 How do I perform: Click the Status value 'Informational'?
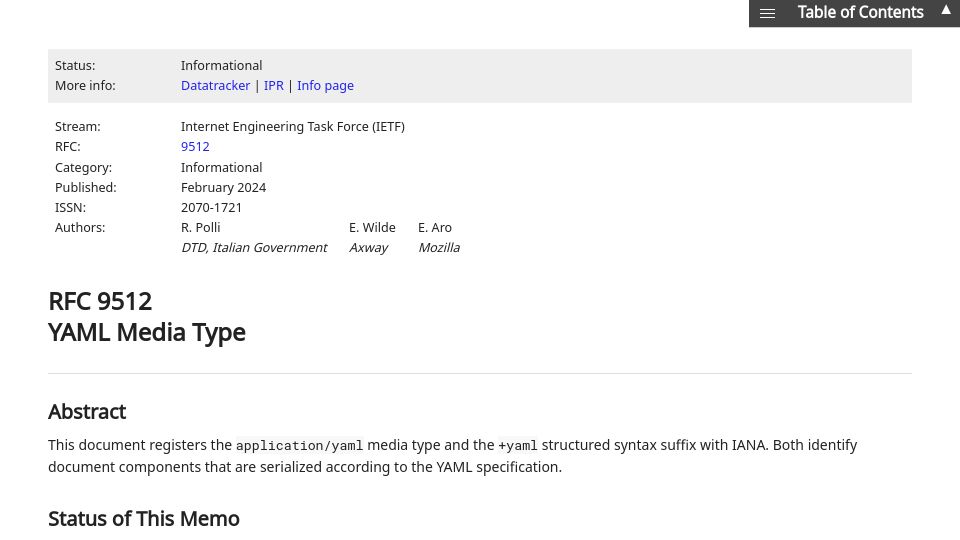tap(221, 66)
